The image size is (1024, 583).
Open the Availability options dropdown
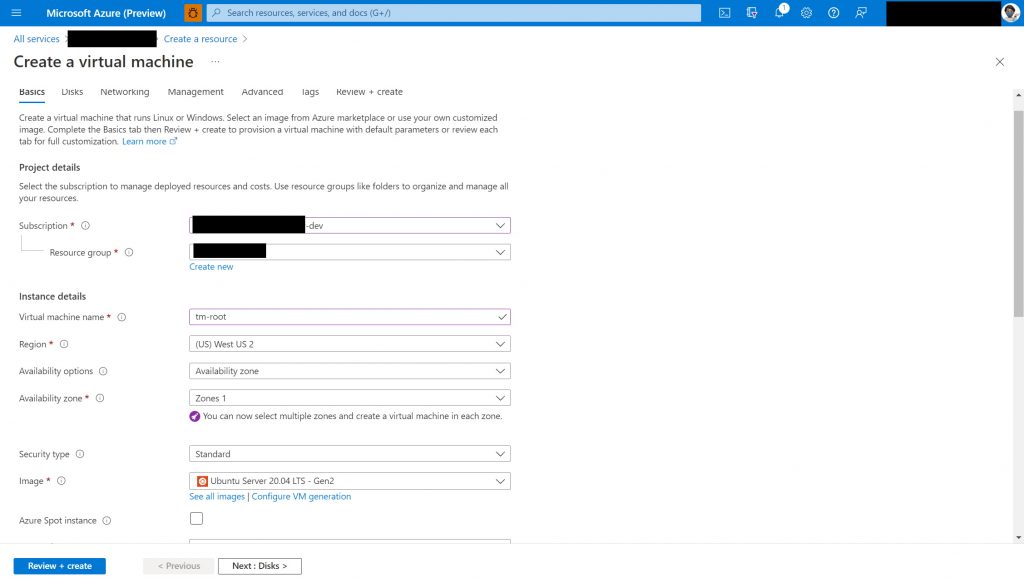(x=350, y=371)
